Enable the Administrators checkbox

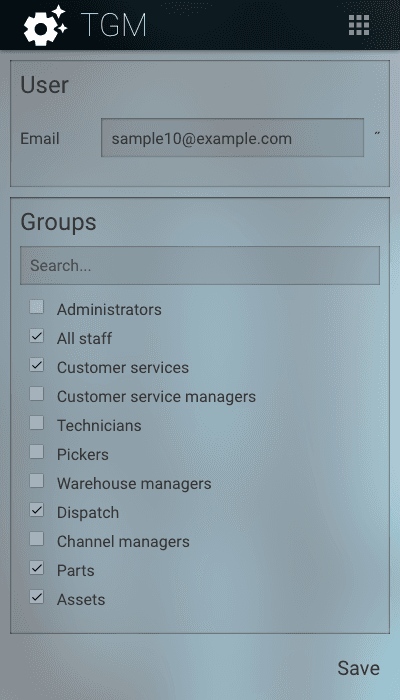(x=37, y=307)
